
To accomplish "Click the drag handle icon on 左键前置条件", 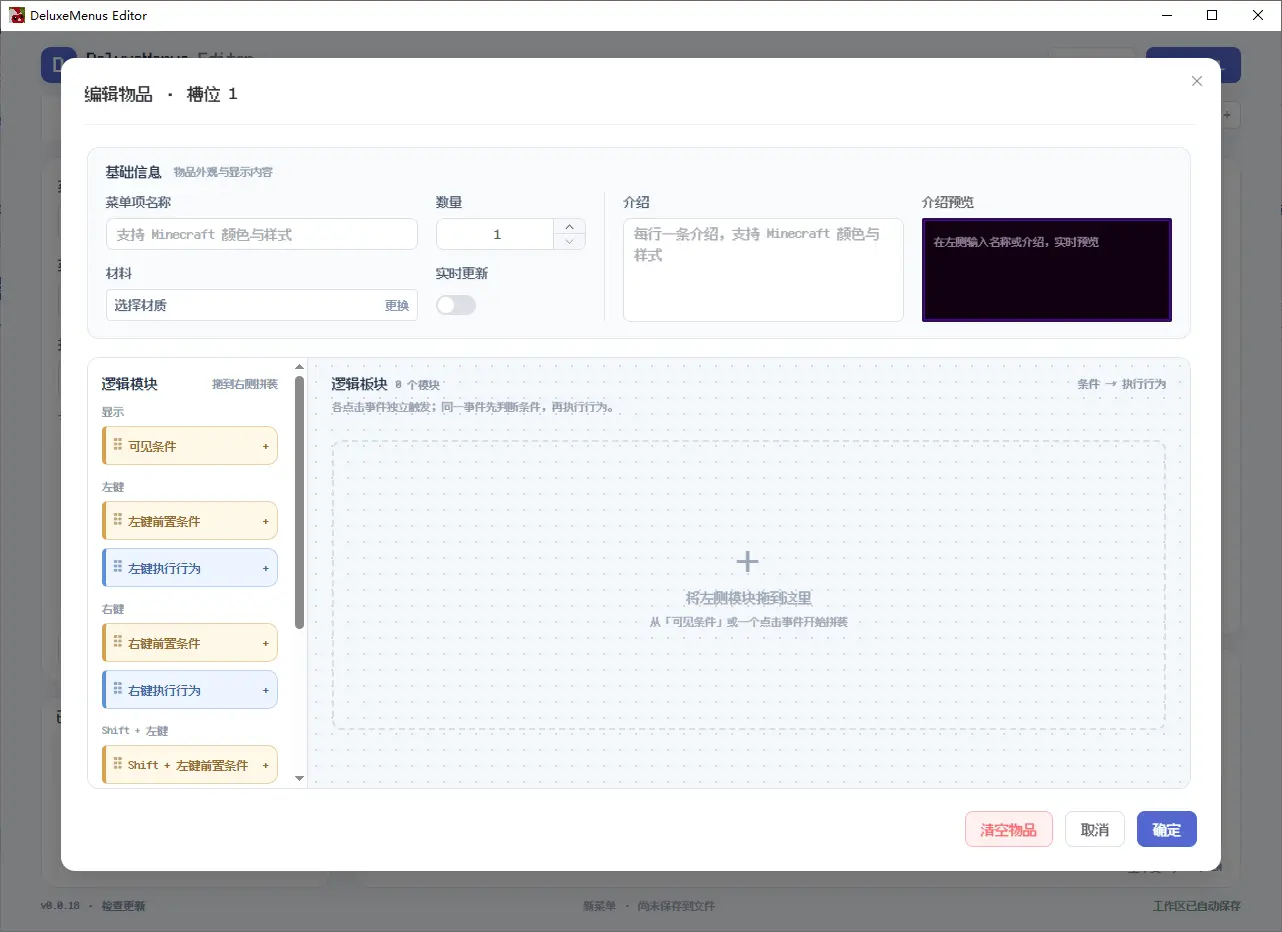I will (118, 520).
